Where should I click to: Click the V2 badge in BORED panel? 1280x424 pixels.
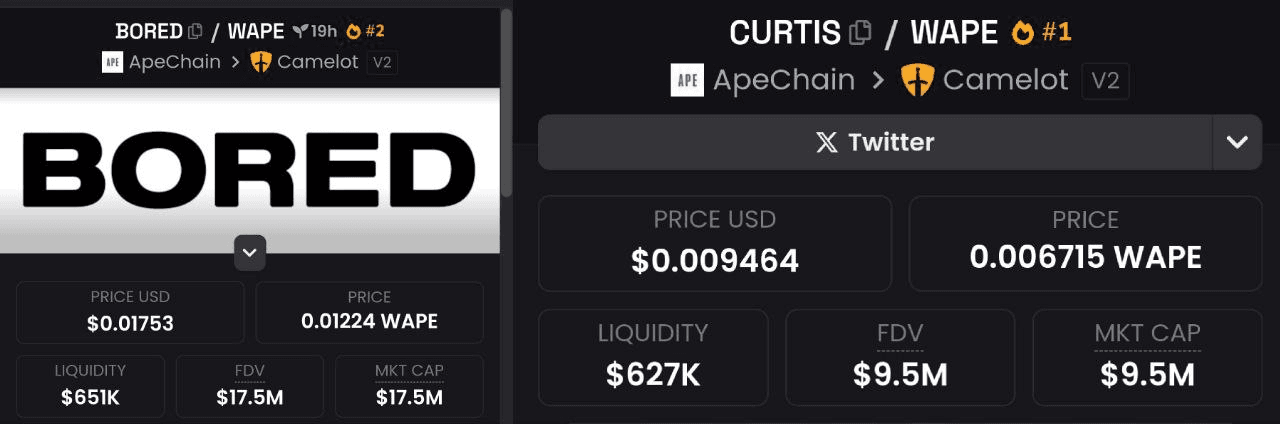pos(381,62)
